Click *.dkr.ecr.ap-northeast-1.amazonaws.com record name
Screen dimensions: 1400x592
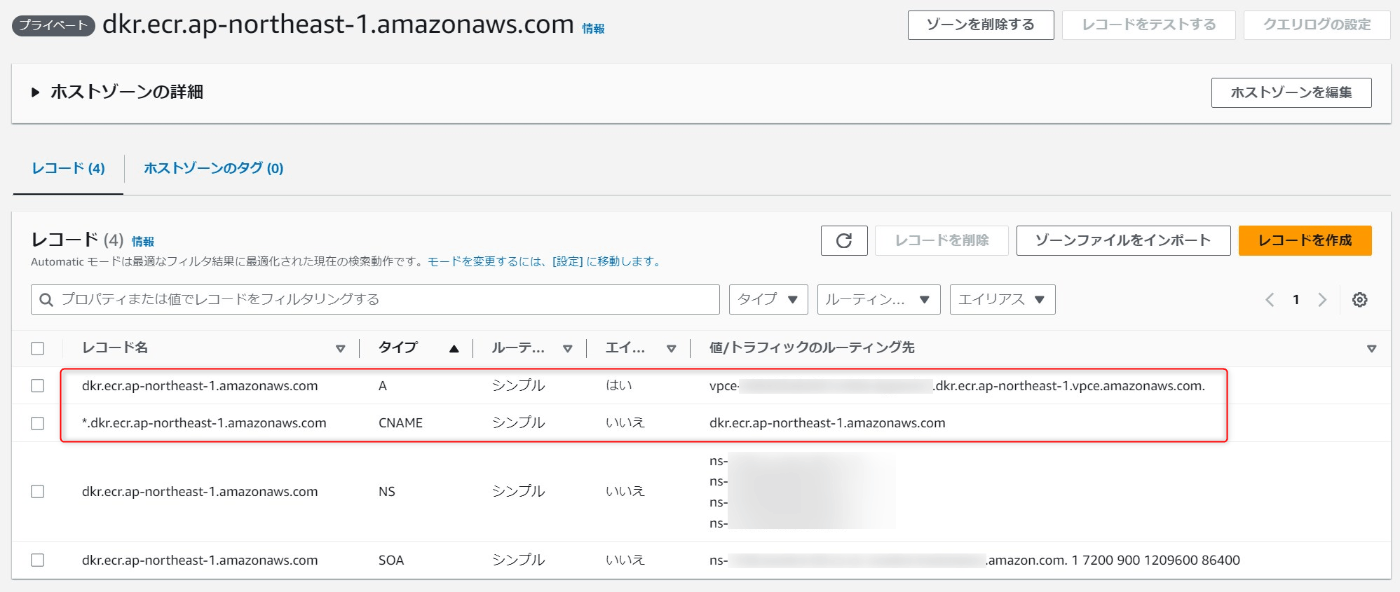[204, 423]
